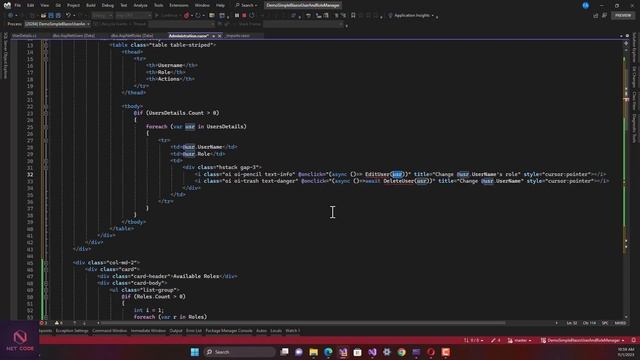Open the Help menu
The image size is (640, 360).
click(220, 5)
